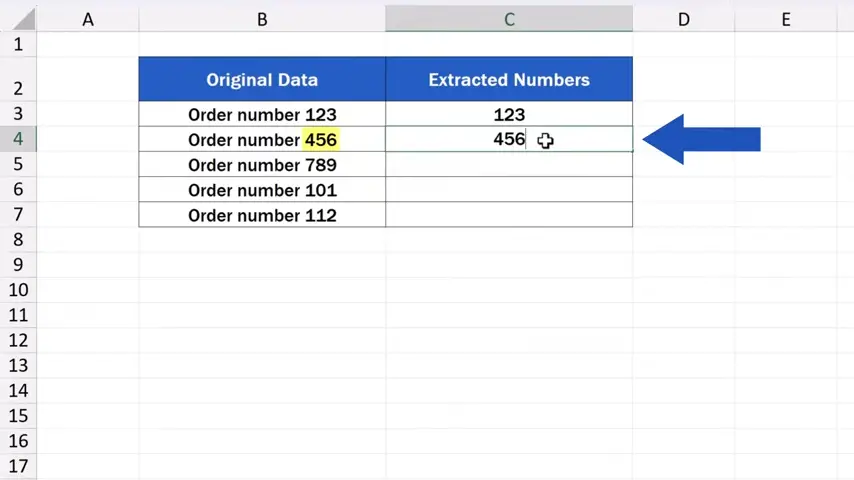Select the cell 'Order number 456'
Image resolution: width=854 pixels, height=480 pixels.
tap(262, 140)
